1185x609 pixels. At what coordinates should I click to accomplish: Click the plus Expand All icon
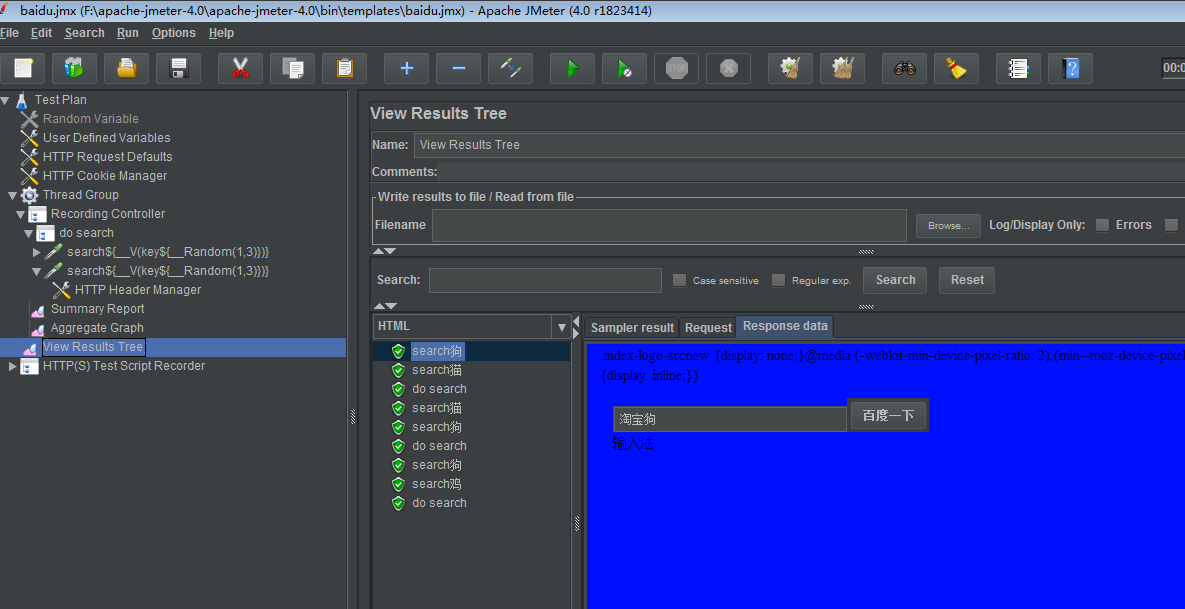(x=406, y=69)
